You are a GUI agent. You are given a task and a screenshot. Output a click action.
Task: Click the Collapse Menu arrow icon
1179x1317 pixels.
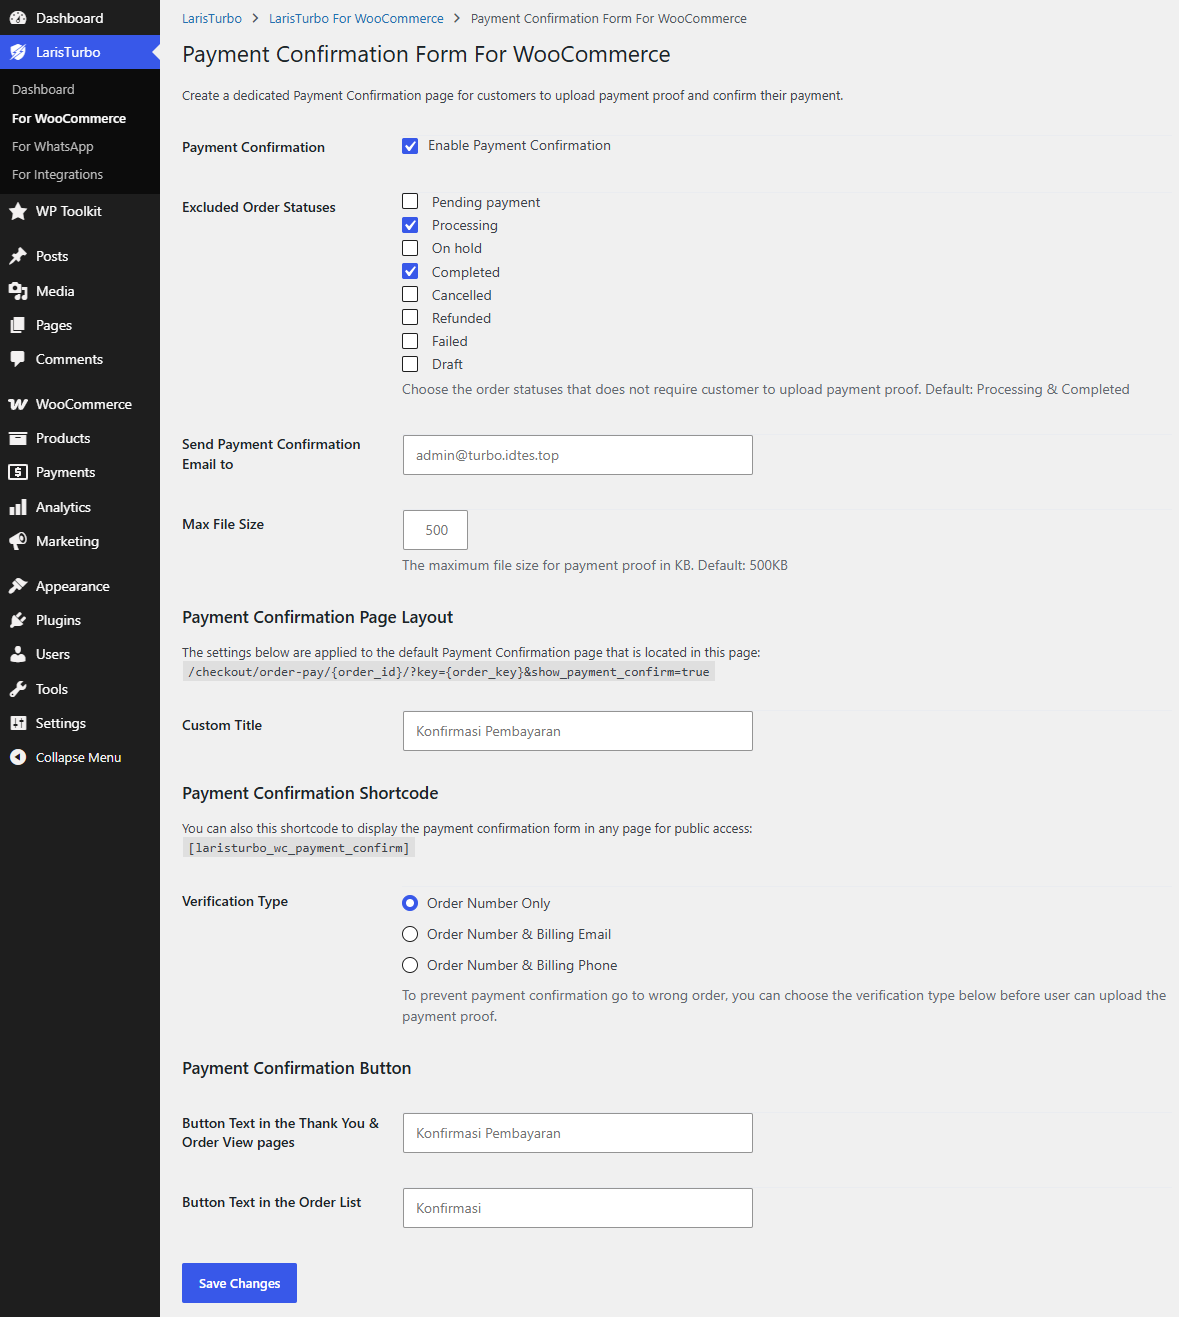coord(18,757)
